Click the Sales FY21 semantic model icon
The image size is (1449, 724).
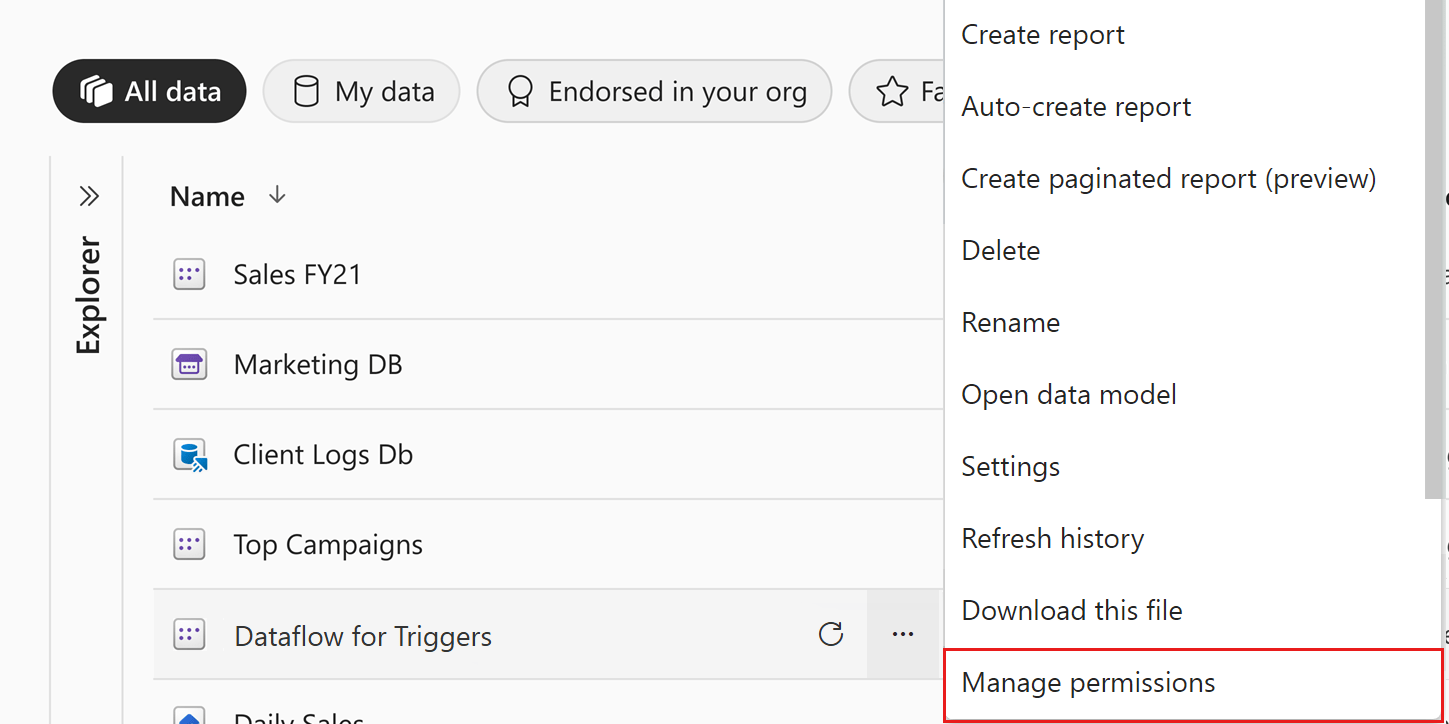188,273
